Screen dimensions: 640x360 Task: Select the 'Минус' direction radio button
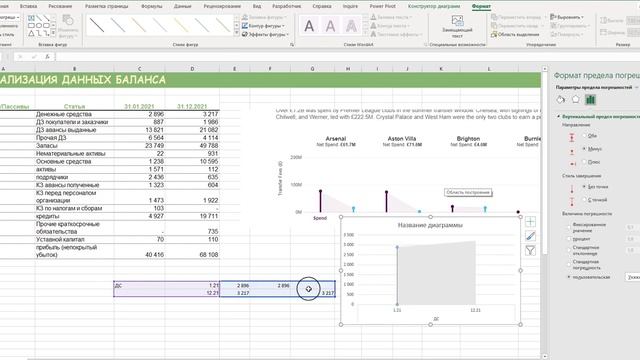click(x=584, y=149)
